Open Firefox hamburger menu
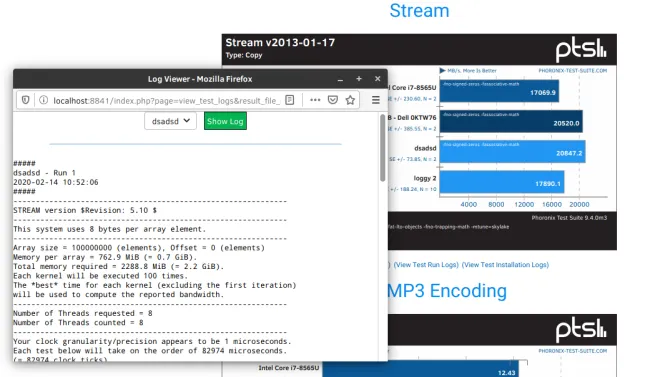 tap(376, 100)
